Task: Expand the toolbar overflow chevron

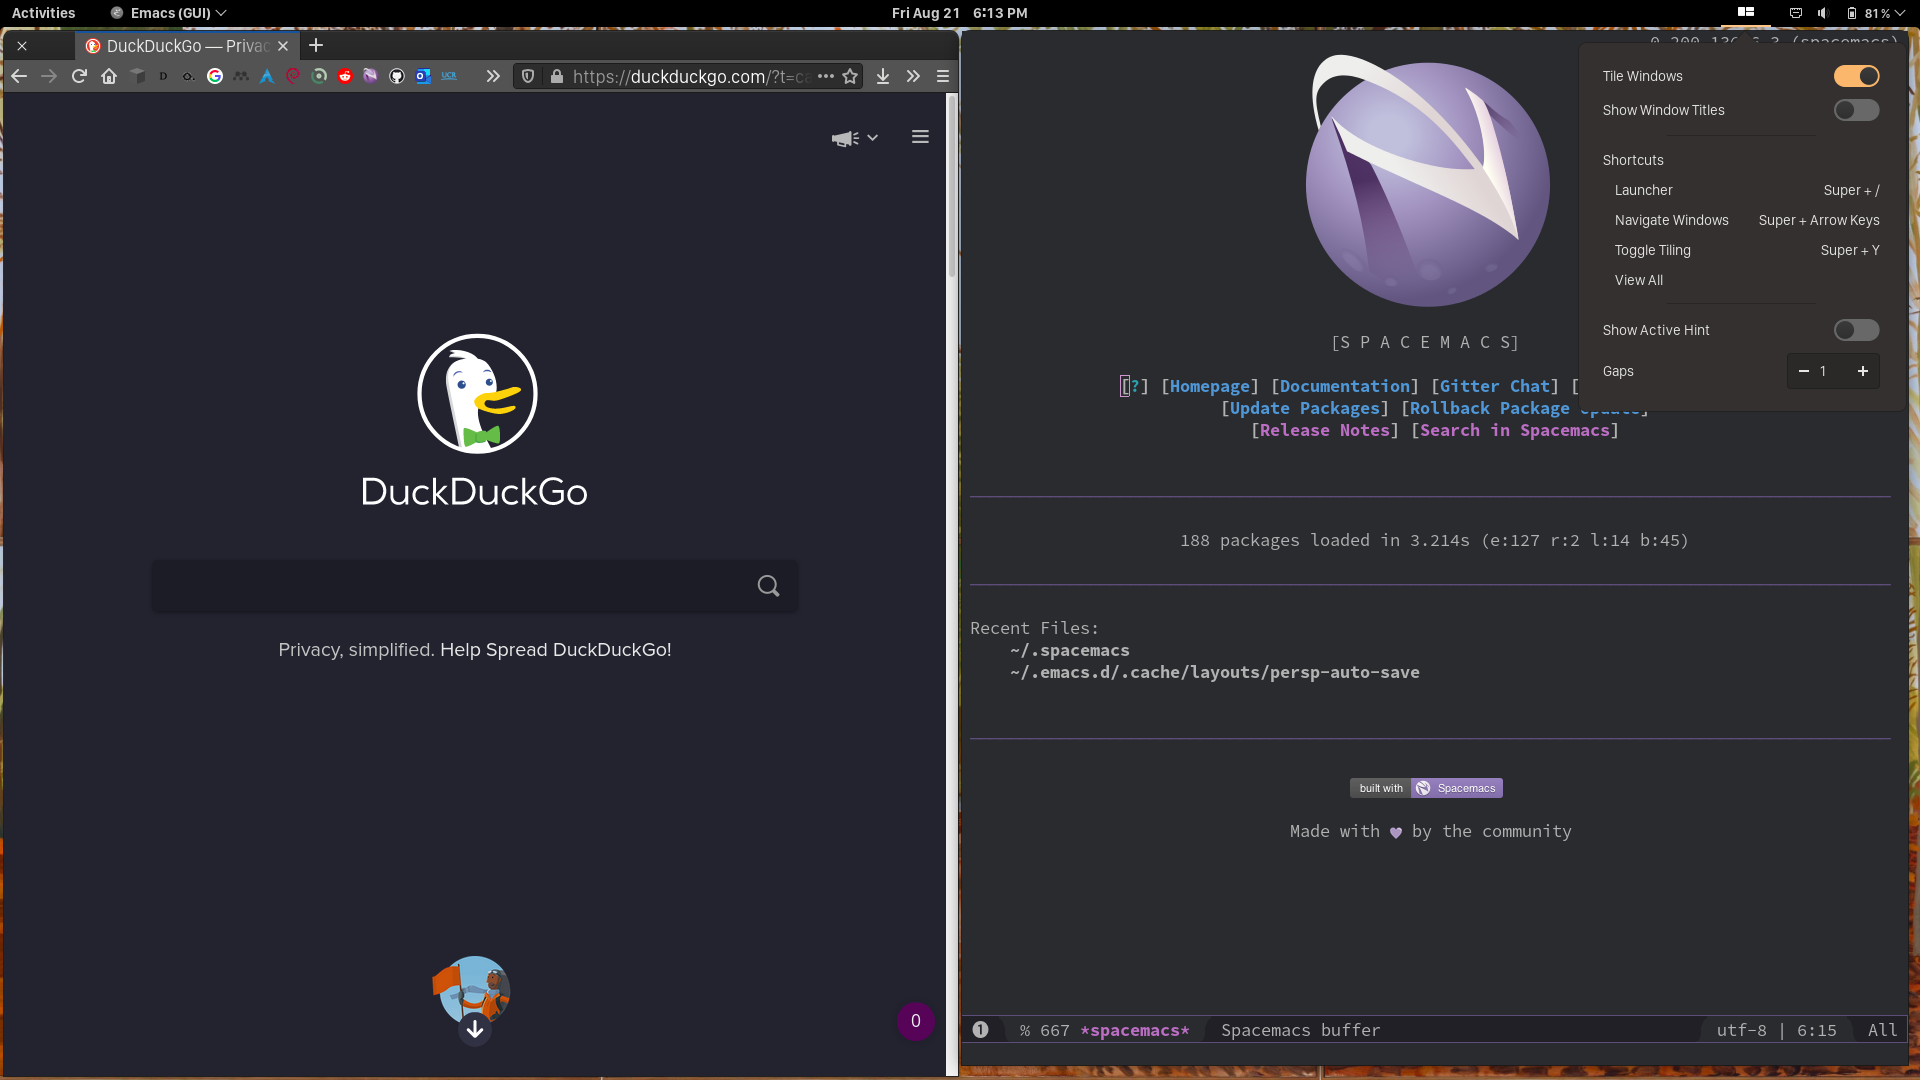Action: 913,76
